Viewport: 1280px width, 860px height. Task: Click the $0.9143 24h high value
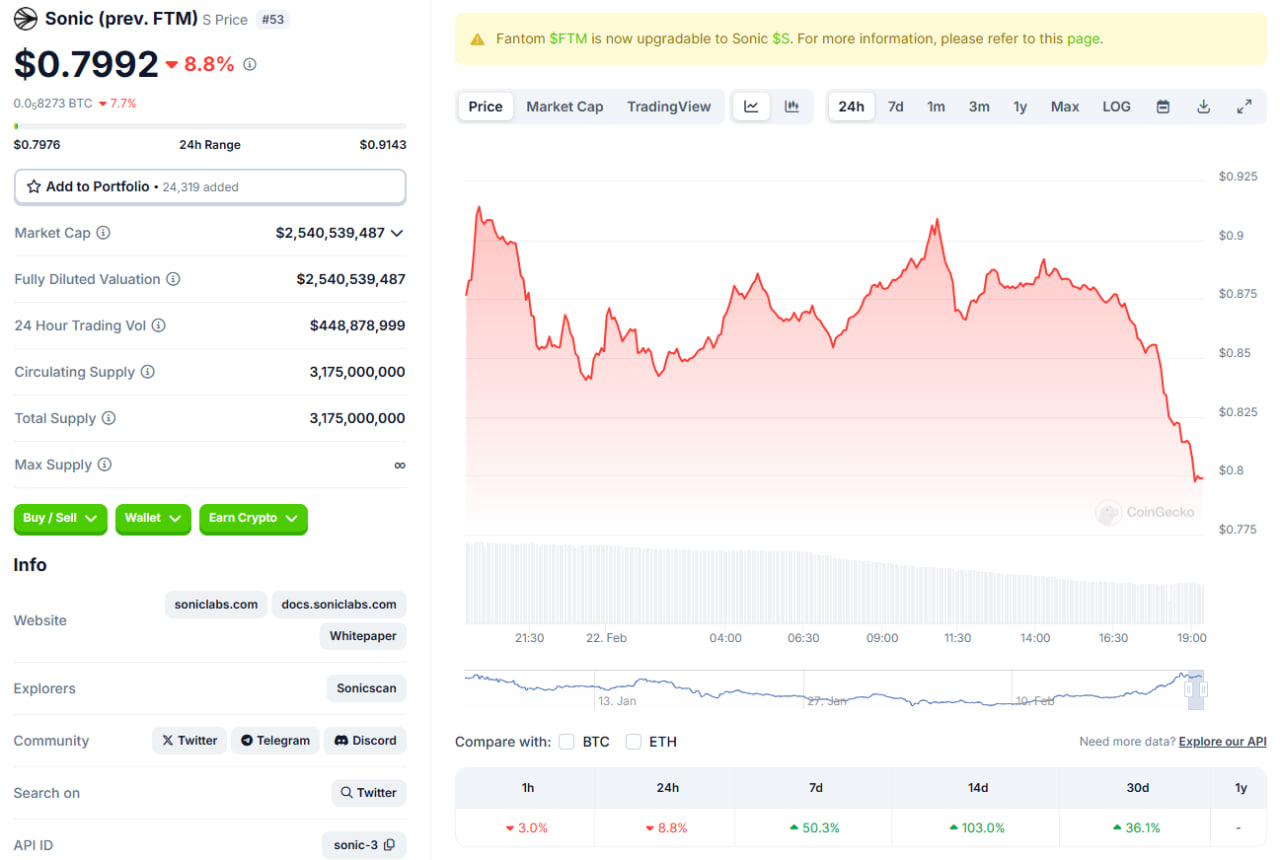pos(383,145)
